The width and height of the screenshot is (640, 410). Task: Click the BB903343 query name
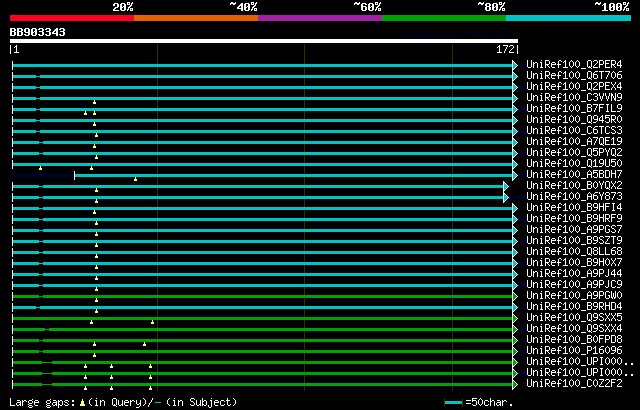(38, 32)
